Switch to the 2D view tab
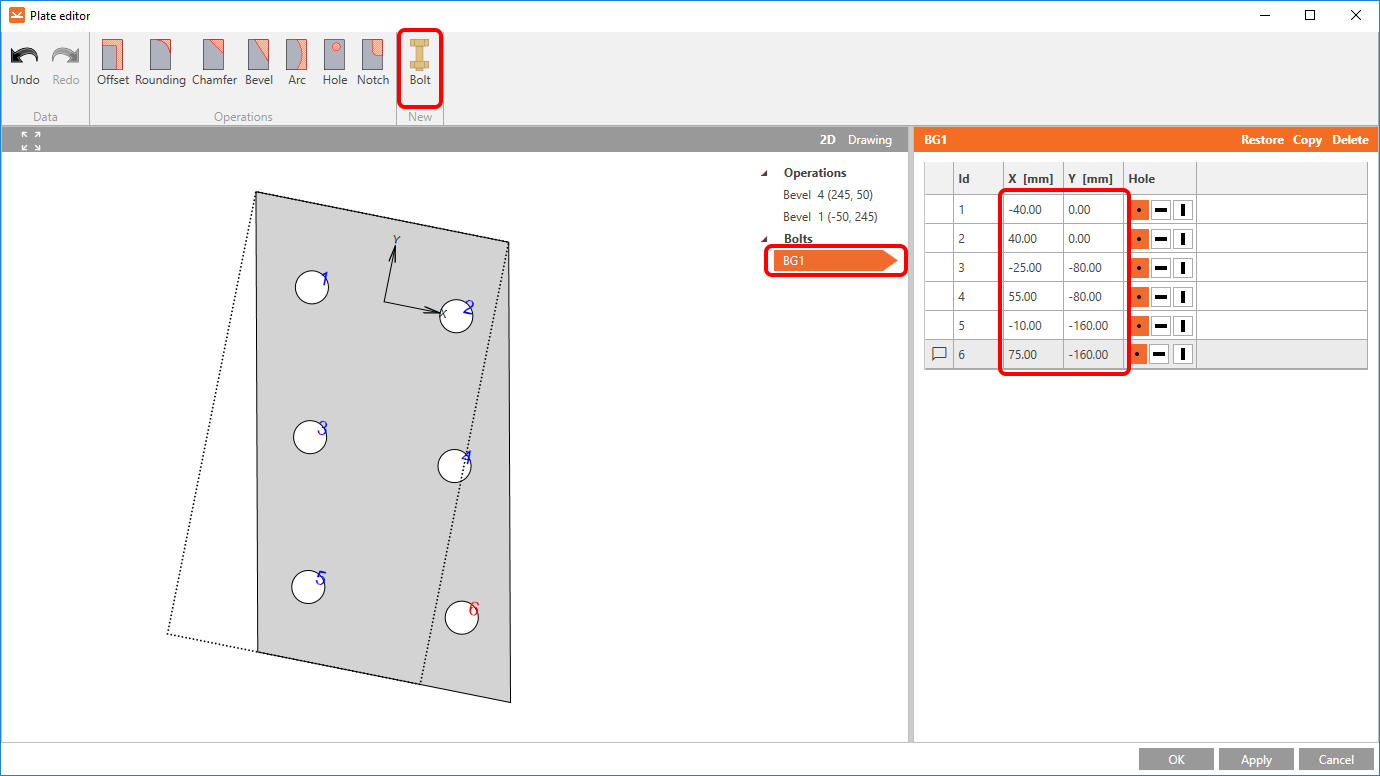Screen dimensions: 1380x776 827,140
